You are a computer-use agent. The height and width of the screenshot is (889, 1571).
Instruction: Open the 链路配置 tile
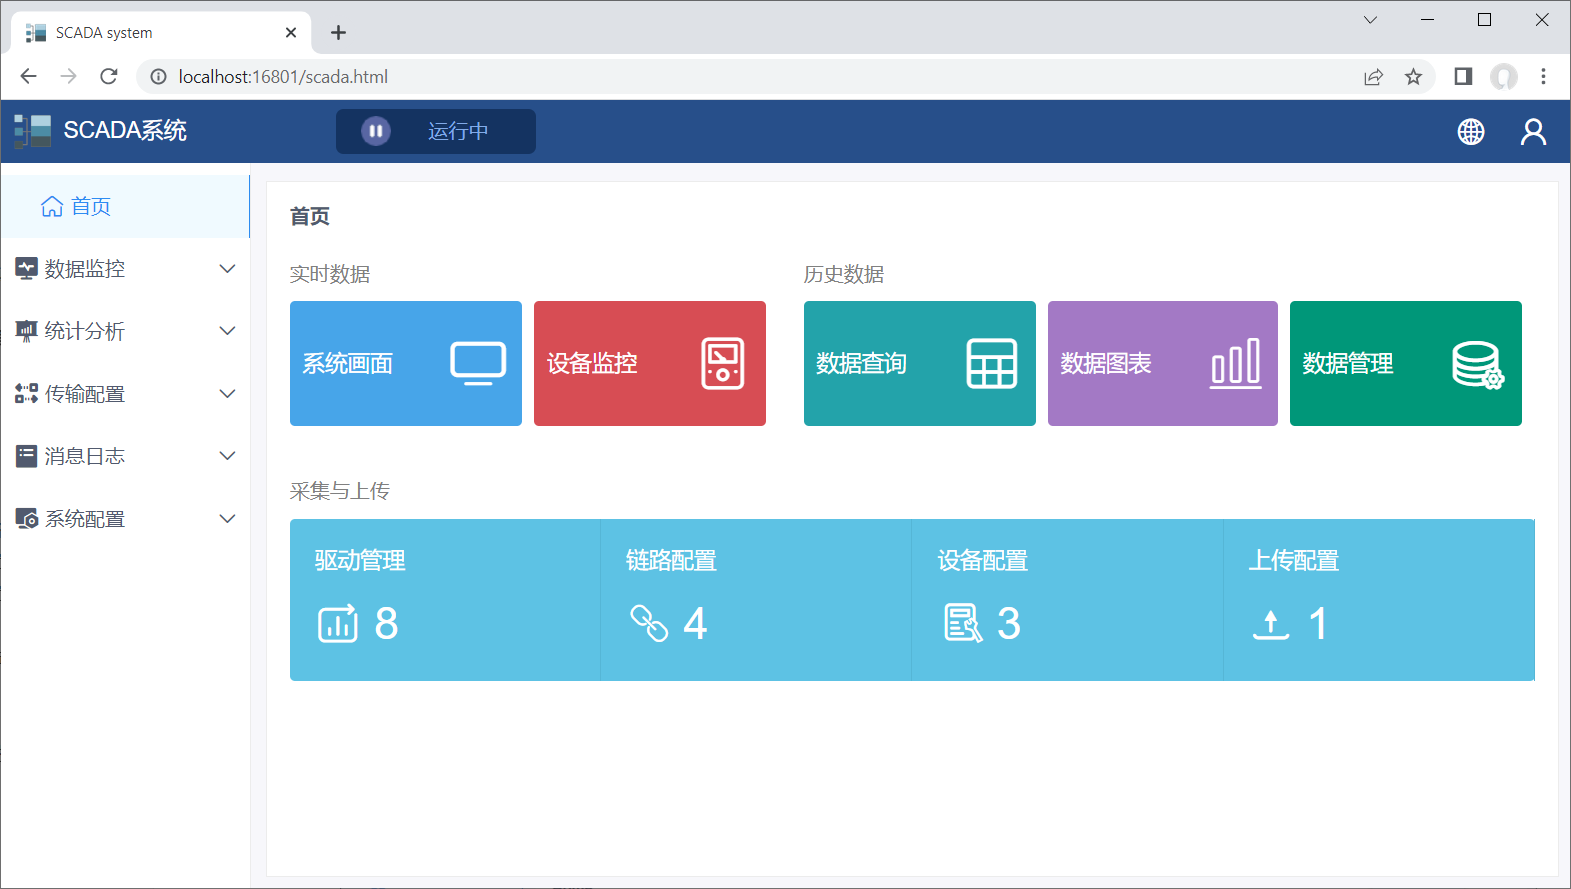click(x=756, y=600)
